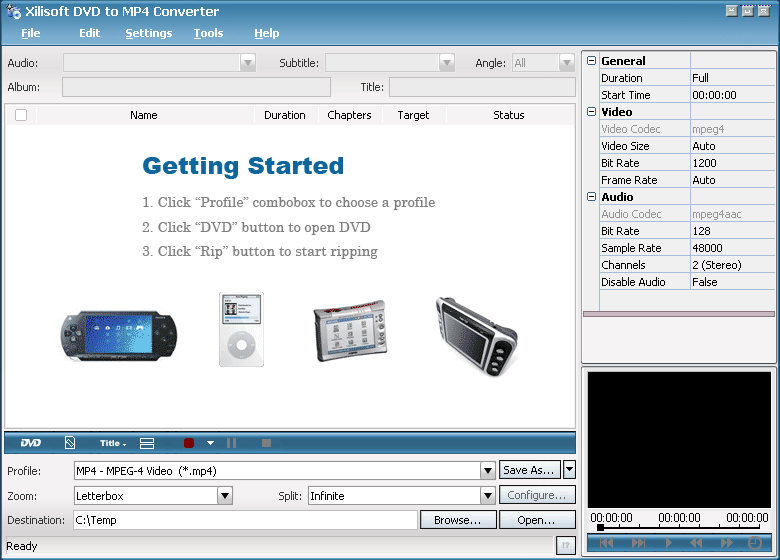Collapse the Video properties section
The width and height of the screenshot is (780, 560).
click(x=591, y=111)
